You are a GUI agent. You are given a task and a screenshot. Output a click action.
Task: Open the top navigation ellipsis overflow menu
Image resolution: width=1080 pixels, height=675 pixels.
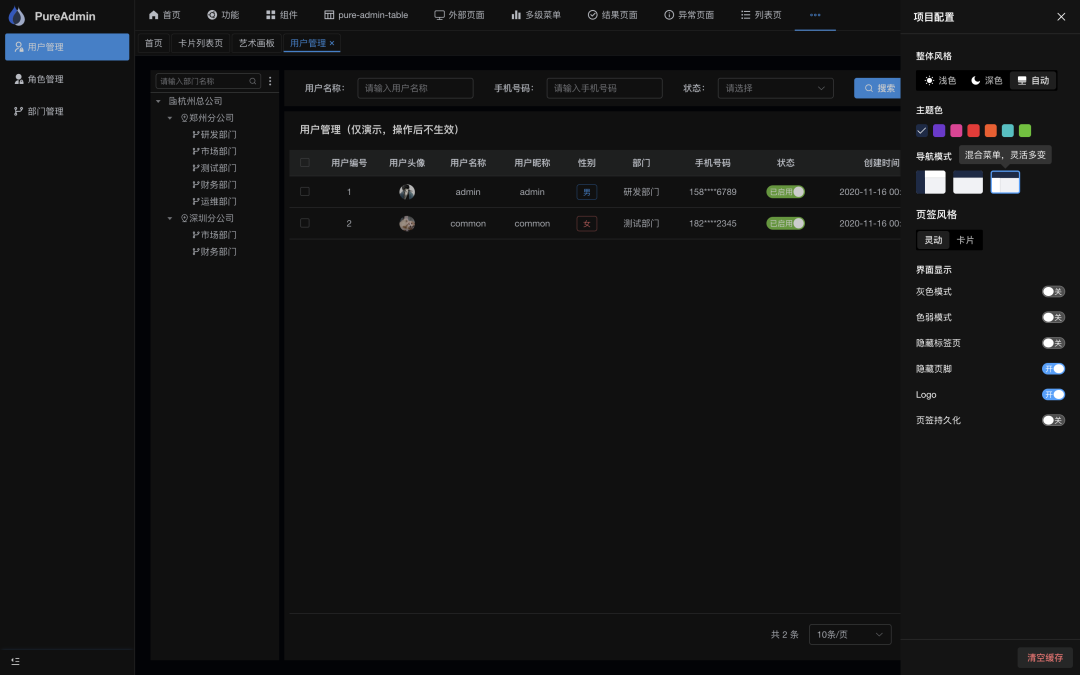815,15
